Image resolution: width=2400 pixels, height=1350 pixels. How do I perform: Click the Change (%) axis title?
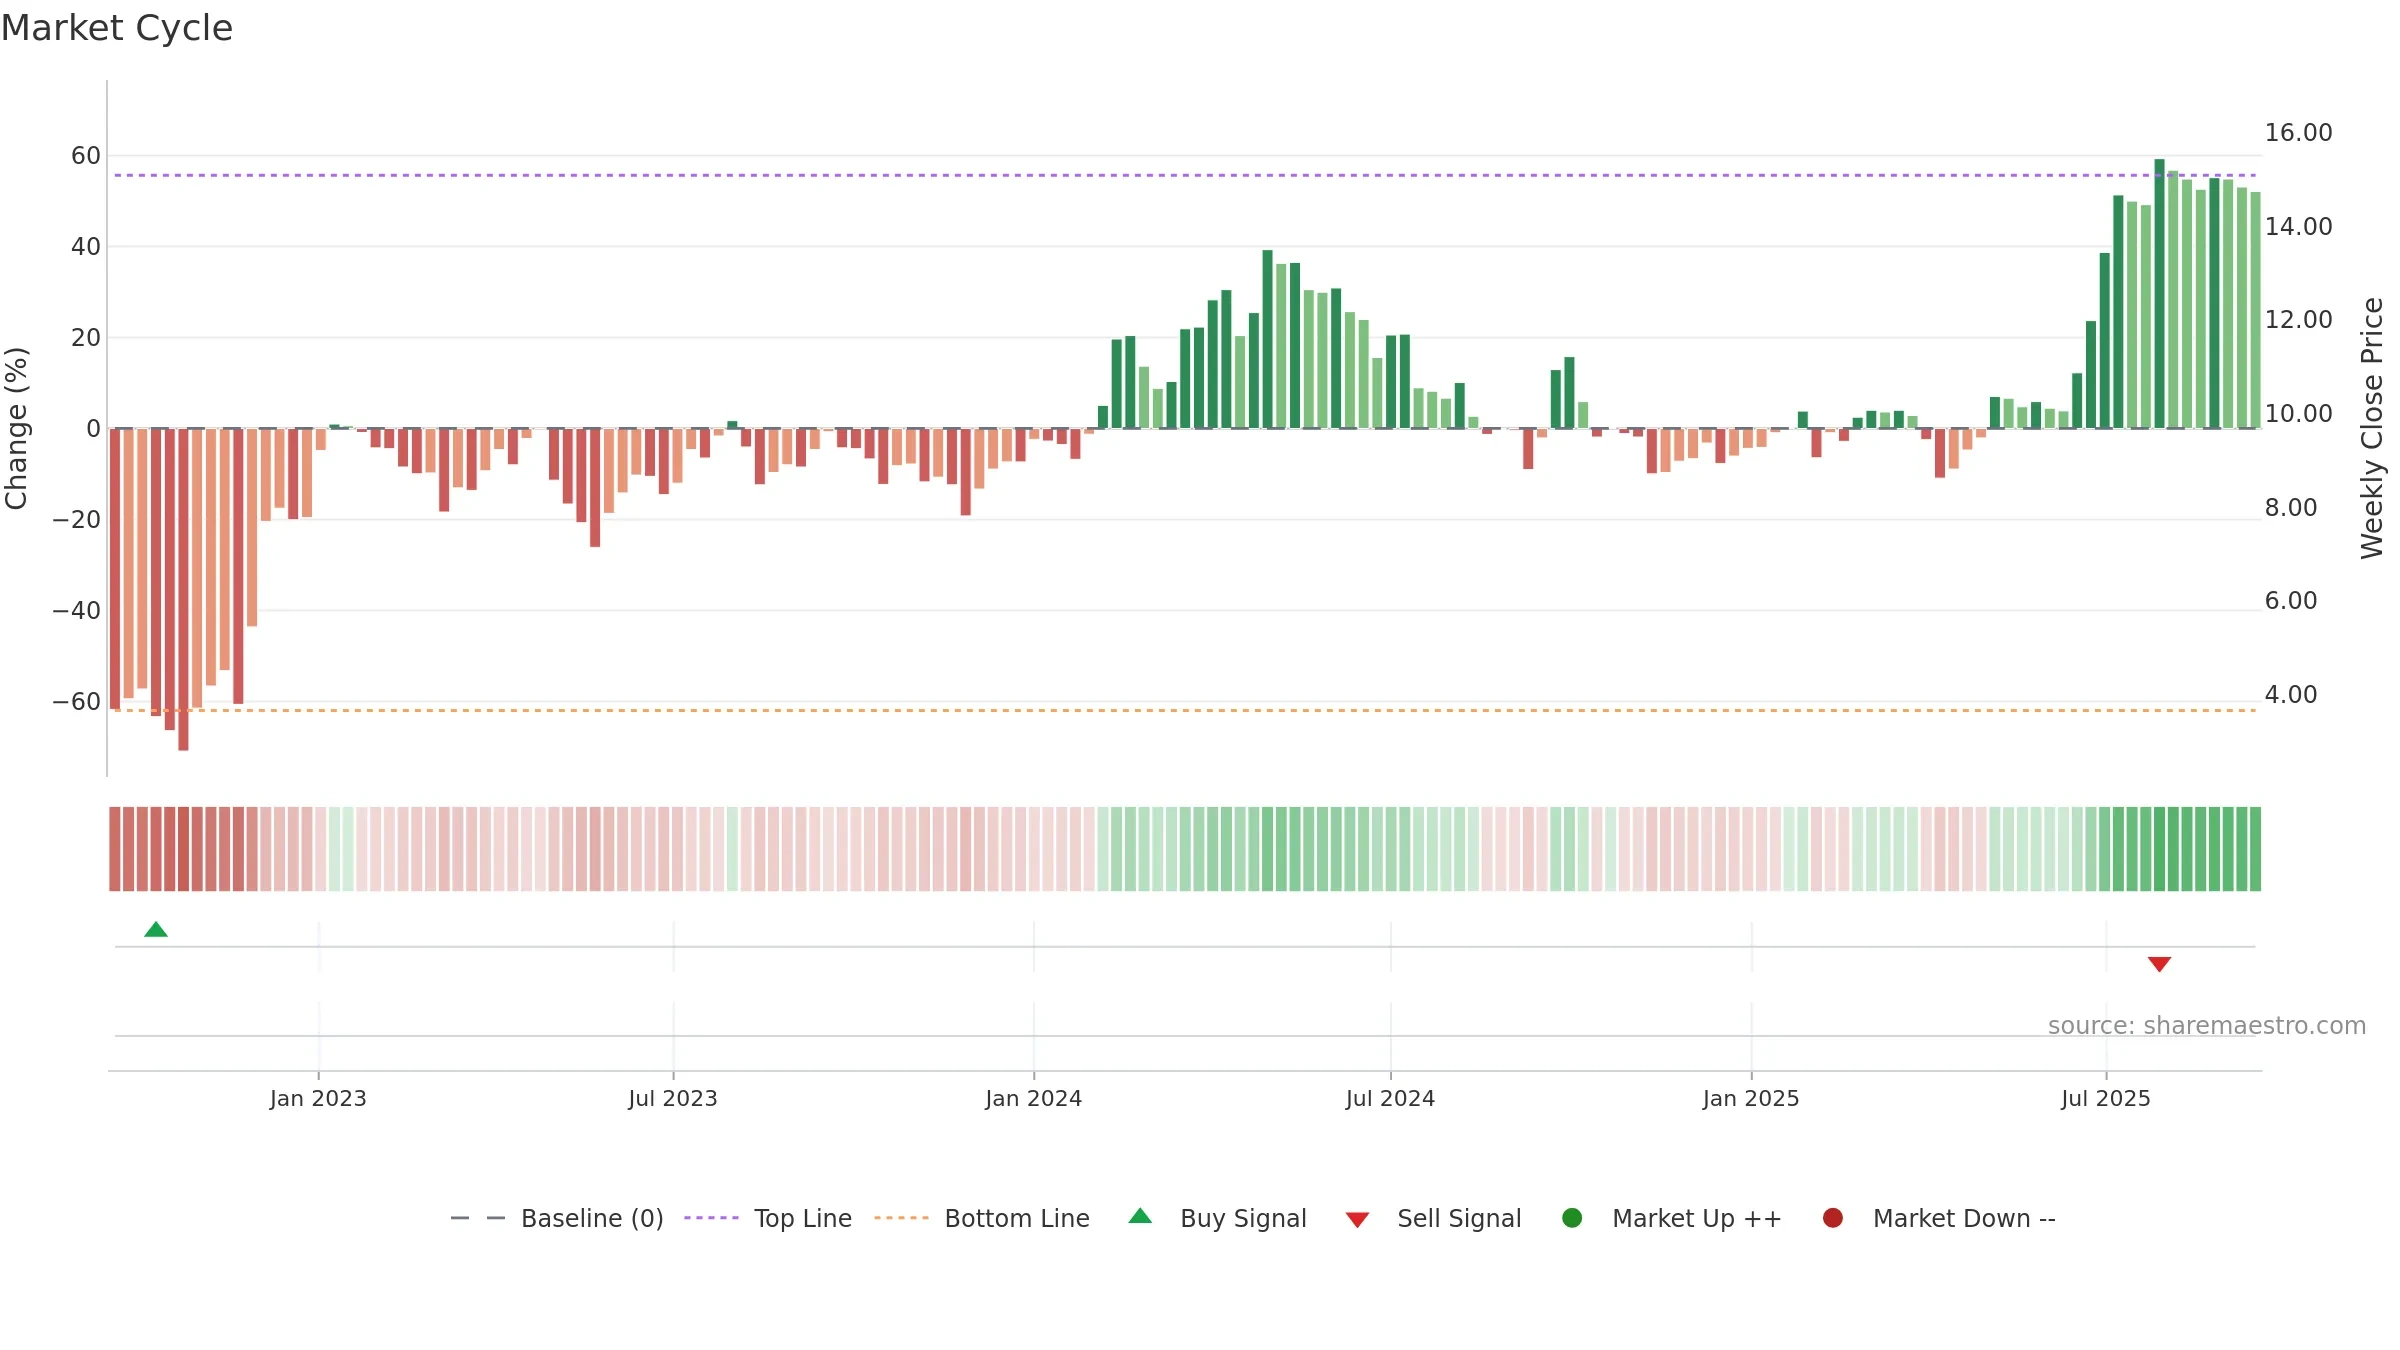click(17, 428)
